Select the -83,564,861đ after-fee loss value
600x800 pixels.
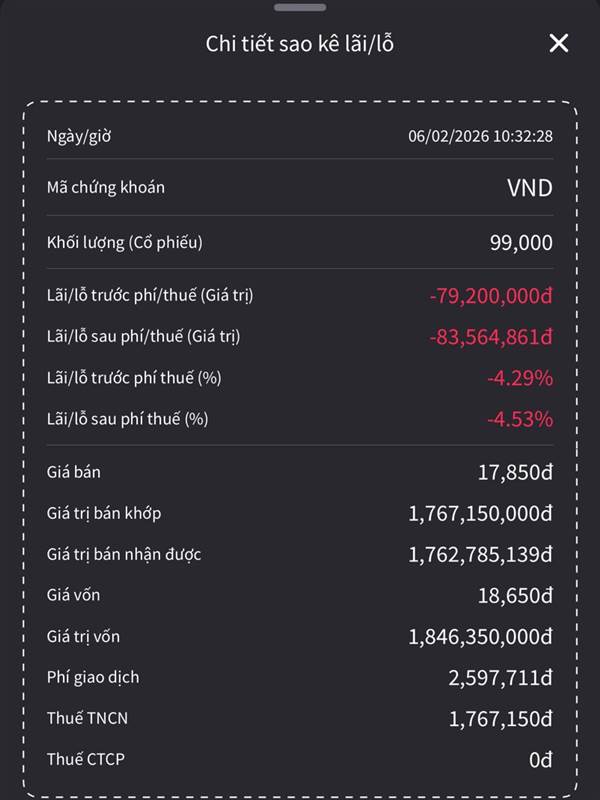pyautogui.click(x=491, y=337)
